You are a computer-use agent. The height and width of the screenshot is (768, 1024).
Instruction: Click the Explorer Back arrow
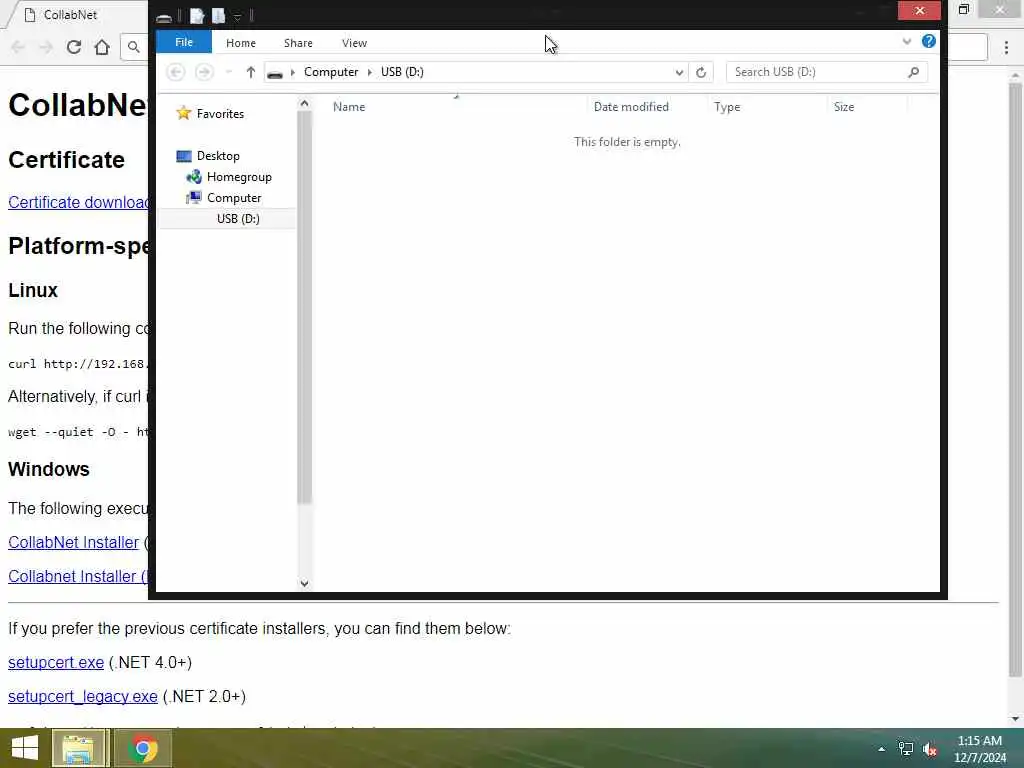tap(176, 72)
